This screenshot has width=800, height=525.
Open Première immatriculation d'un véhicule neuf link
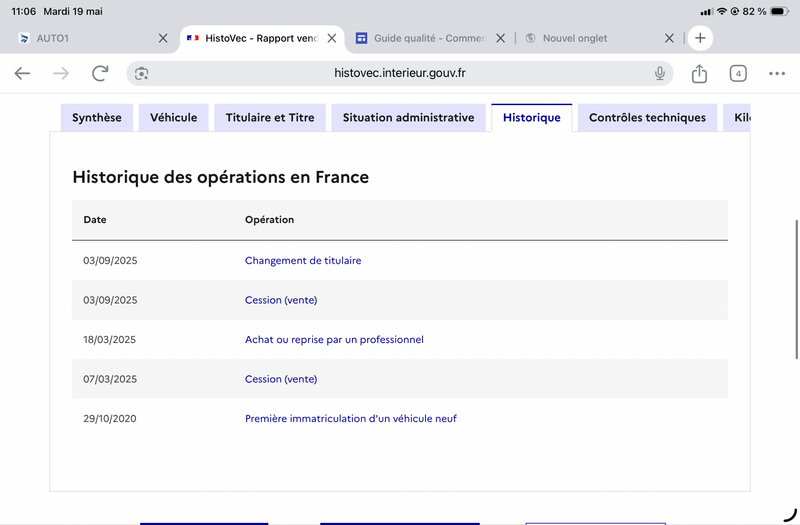pos(351,418)
